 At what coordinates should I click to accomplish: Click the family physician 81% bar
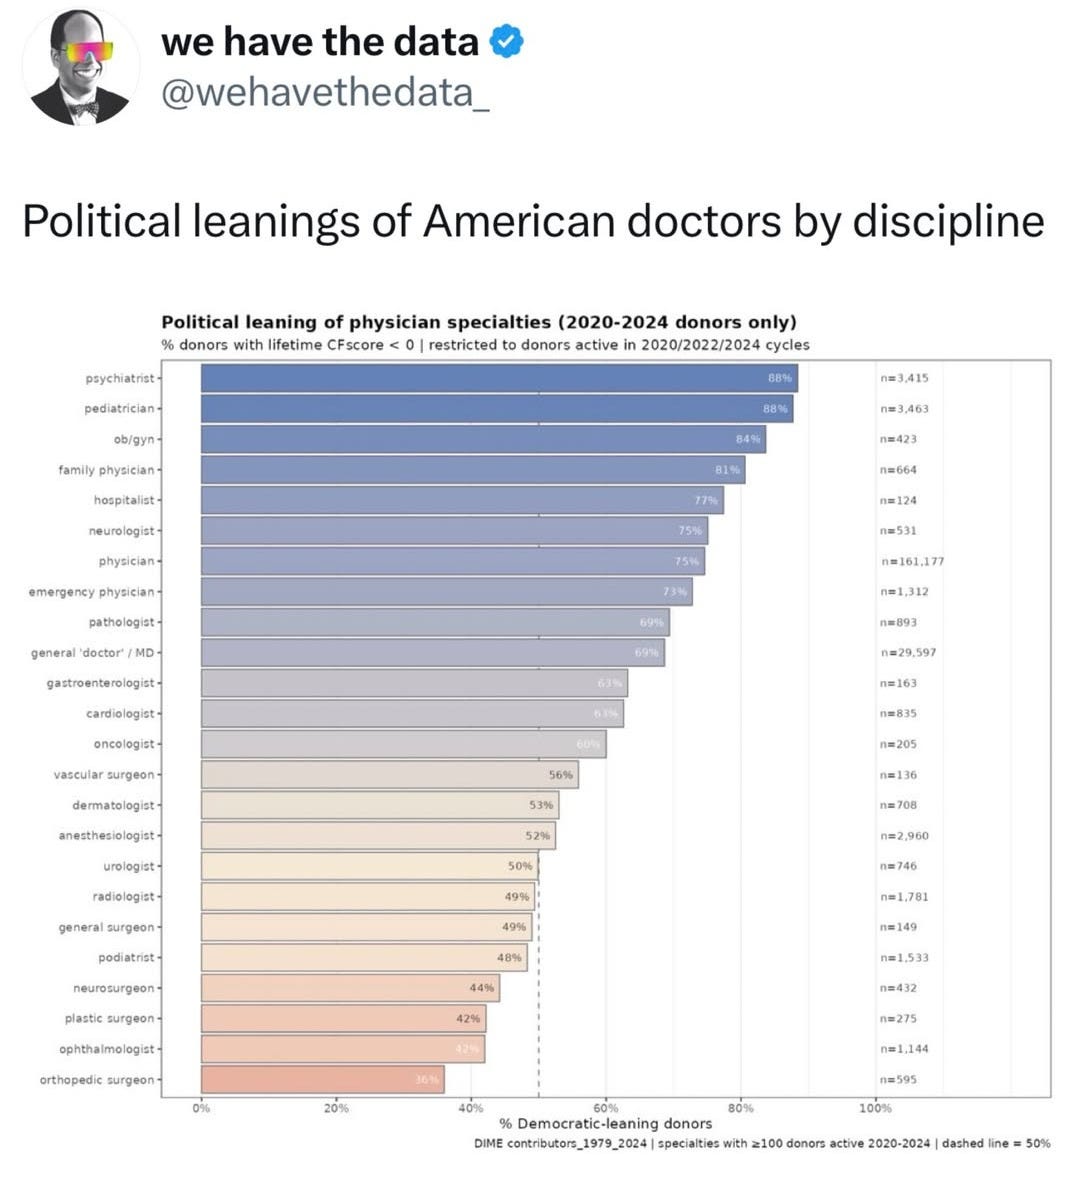click(x=473, y=469)
